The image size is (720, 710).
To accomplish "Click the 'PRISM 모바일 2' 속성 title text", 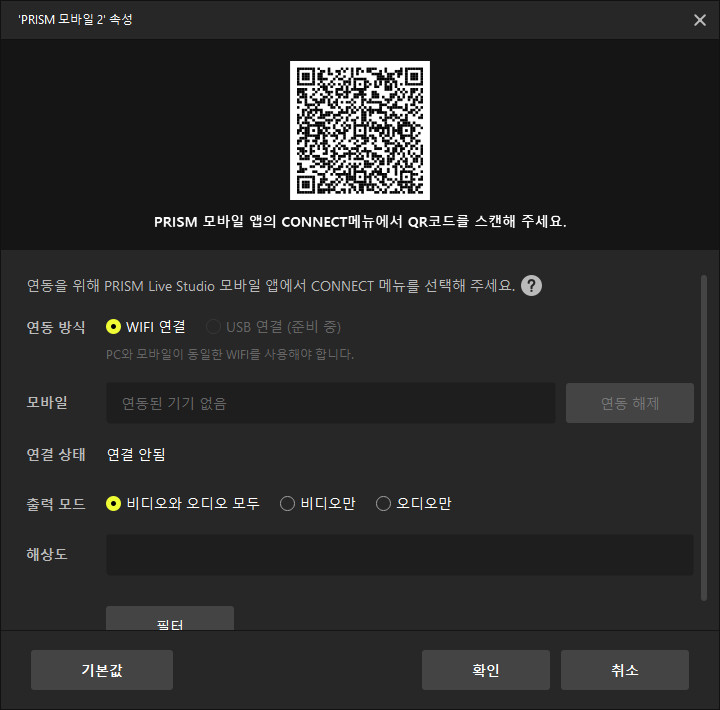I will coord(75,20).
